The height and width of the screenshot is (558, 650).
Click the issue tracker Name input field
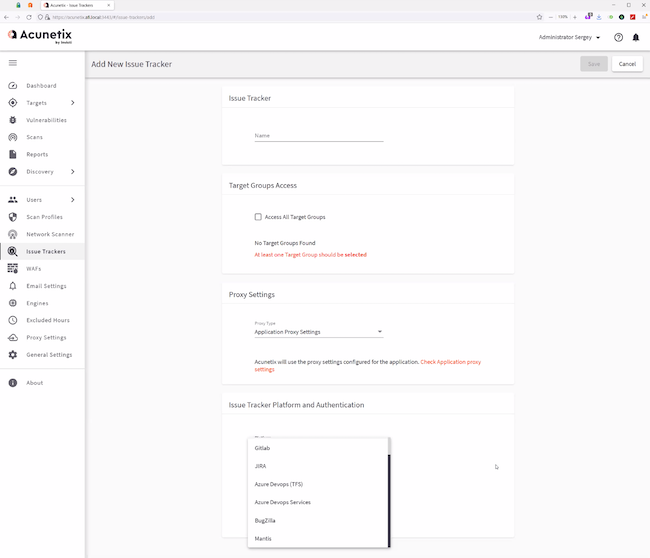318,136
